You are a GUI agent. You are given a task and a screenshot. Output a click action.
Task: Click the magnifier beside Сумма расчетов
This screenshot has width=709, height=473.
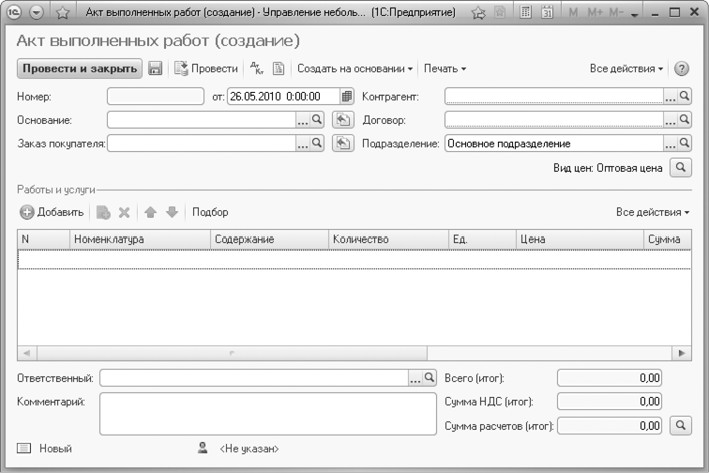point(680,425)
